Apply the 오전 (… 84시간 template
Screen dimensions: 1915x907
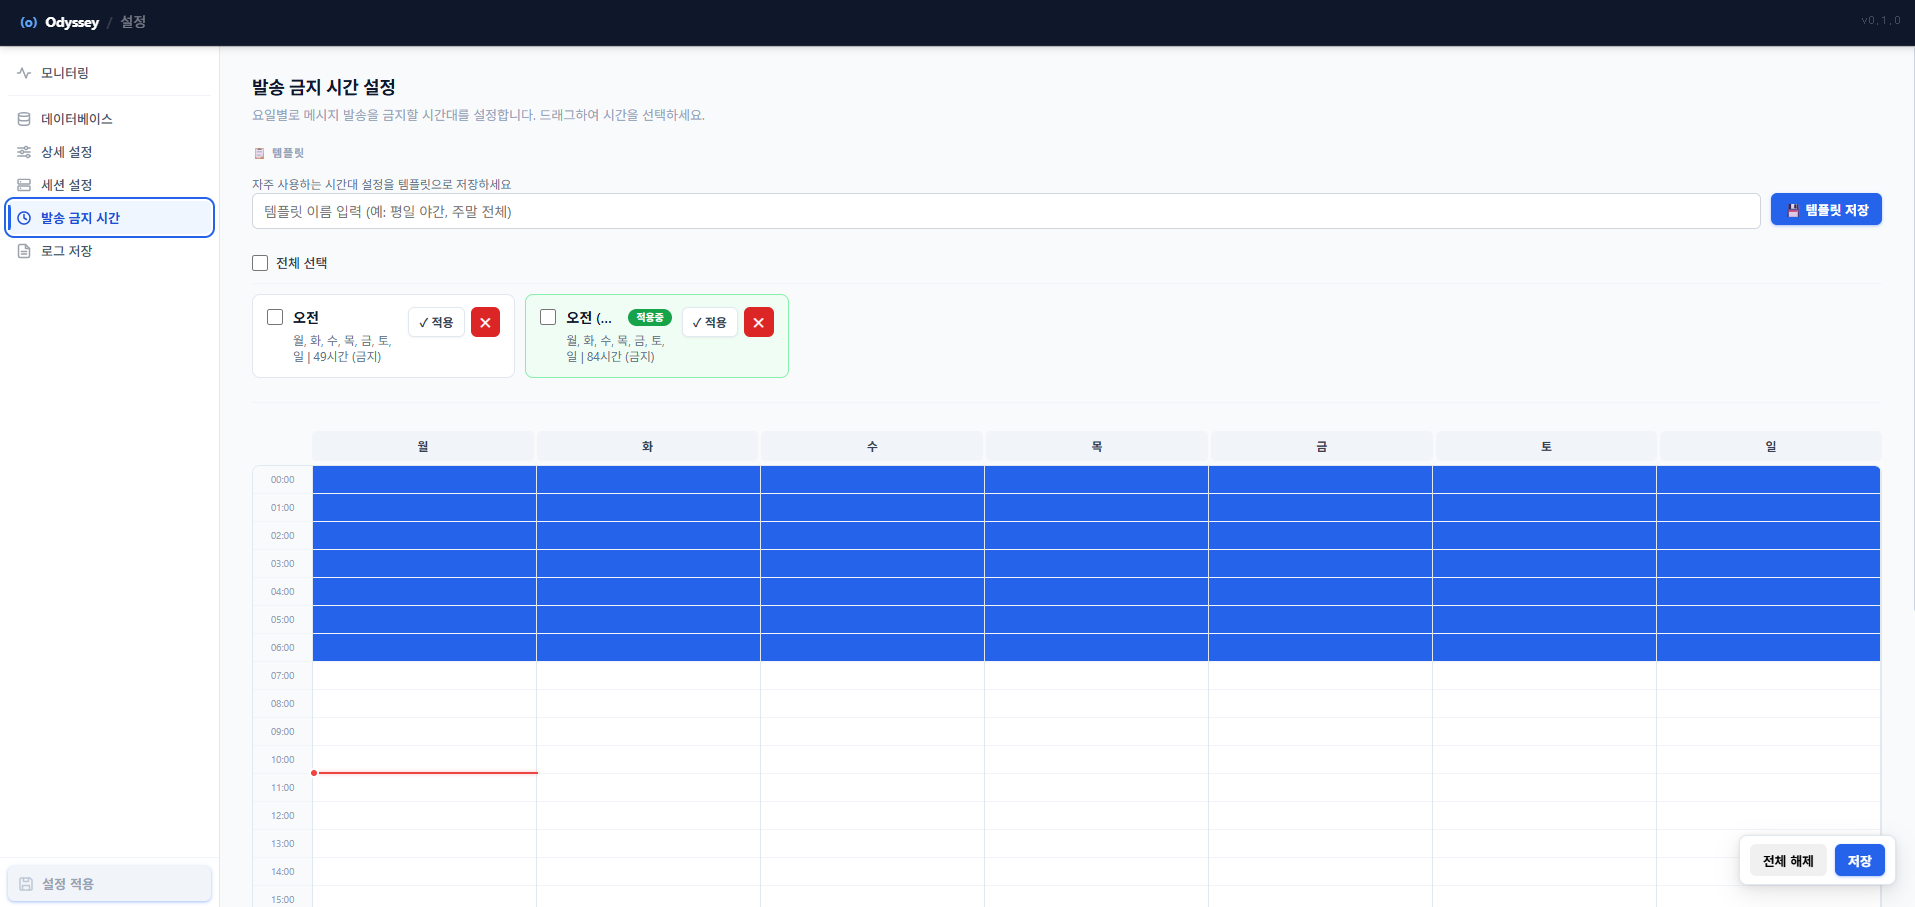710,322
